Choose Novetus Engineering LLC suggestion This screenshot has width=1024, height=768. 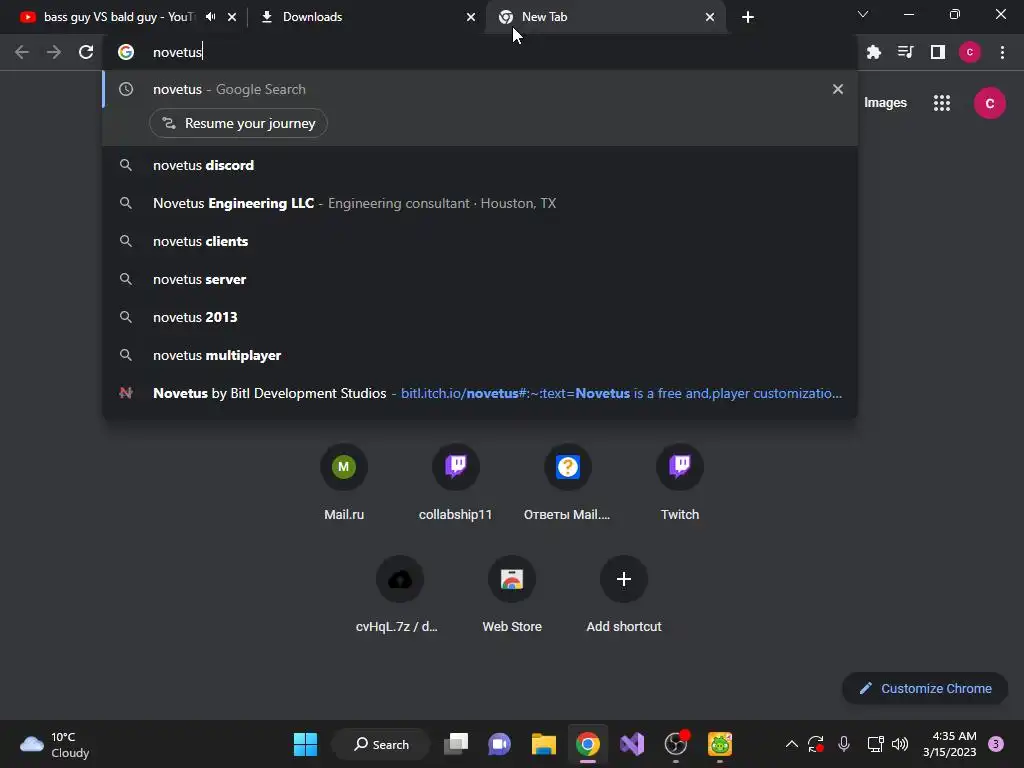click(x=480, y=203)
